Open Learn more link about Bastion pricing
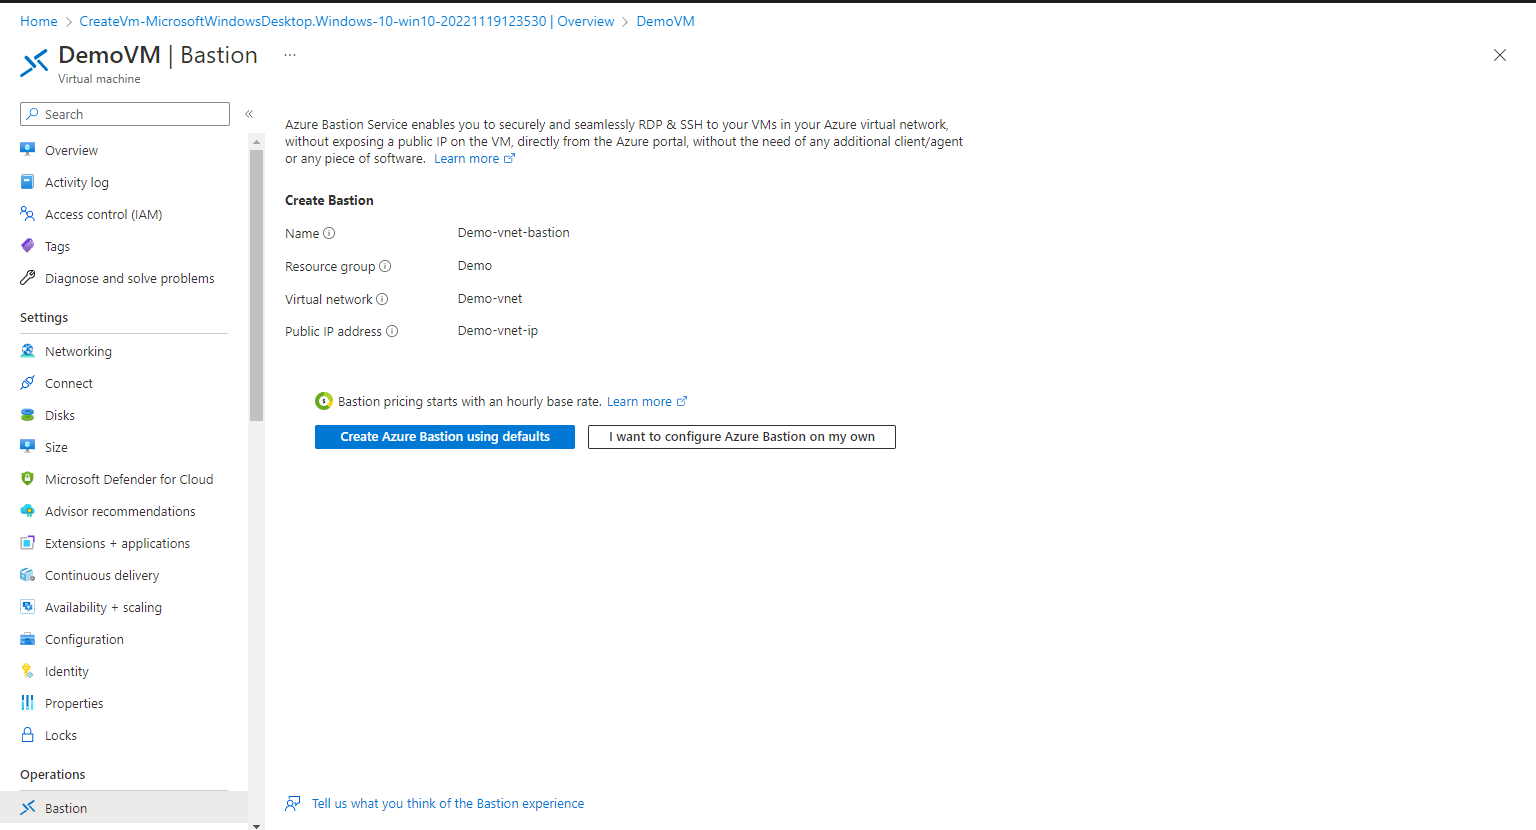Screen dimensions: 1536x830 tap(647, 402)
